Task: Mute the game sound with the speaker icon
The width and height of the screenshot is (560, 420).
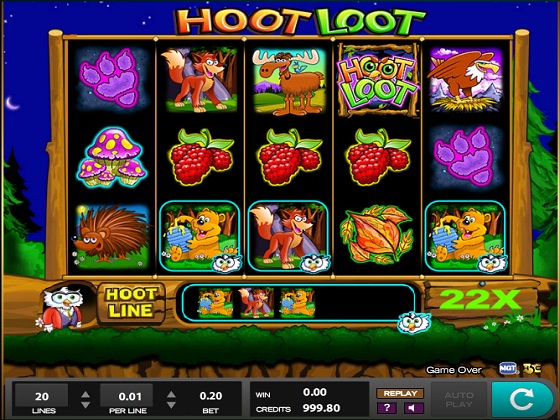Action: 414,408
